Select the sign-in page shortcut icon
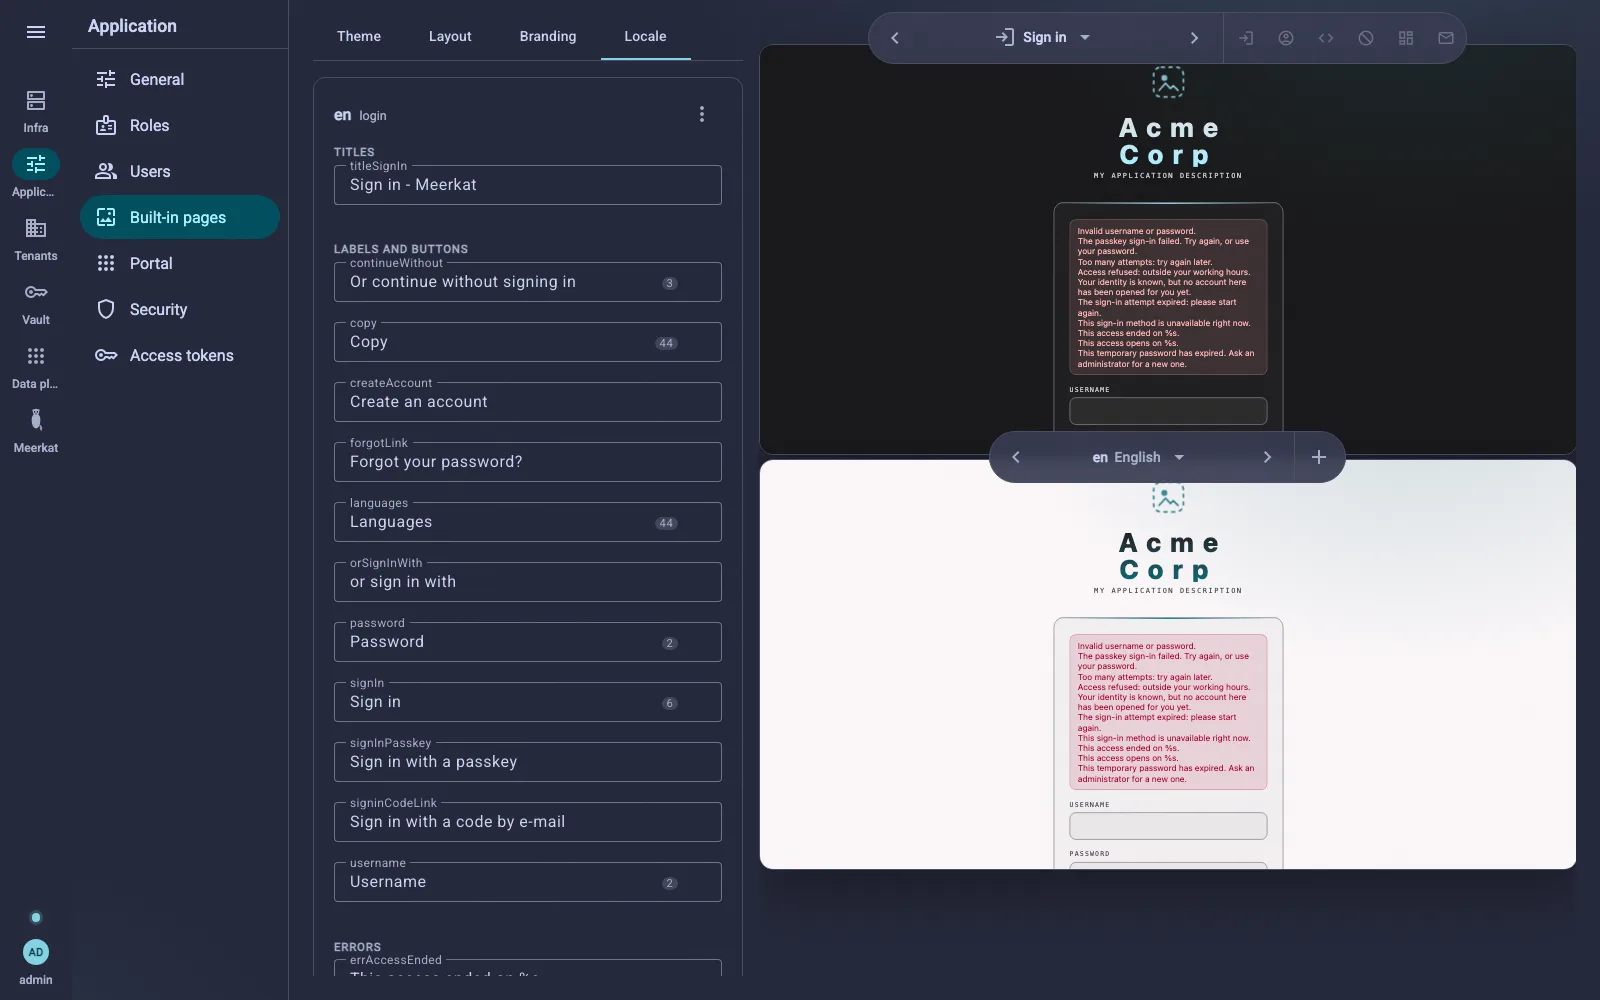Screen dimensions: 1600x1000 [1246, 38]
